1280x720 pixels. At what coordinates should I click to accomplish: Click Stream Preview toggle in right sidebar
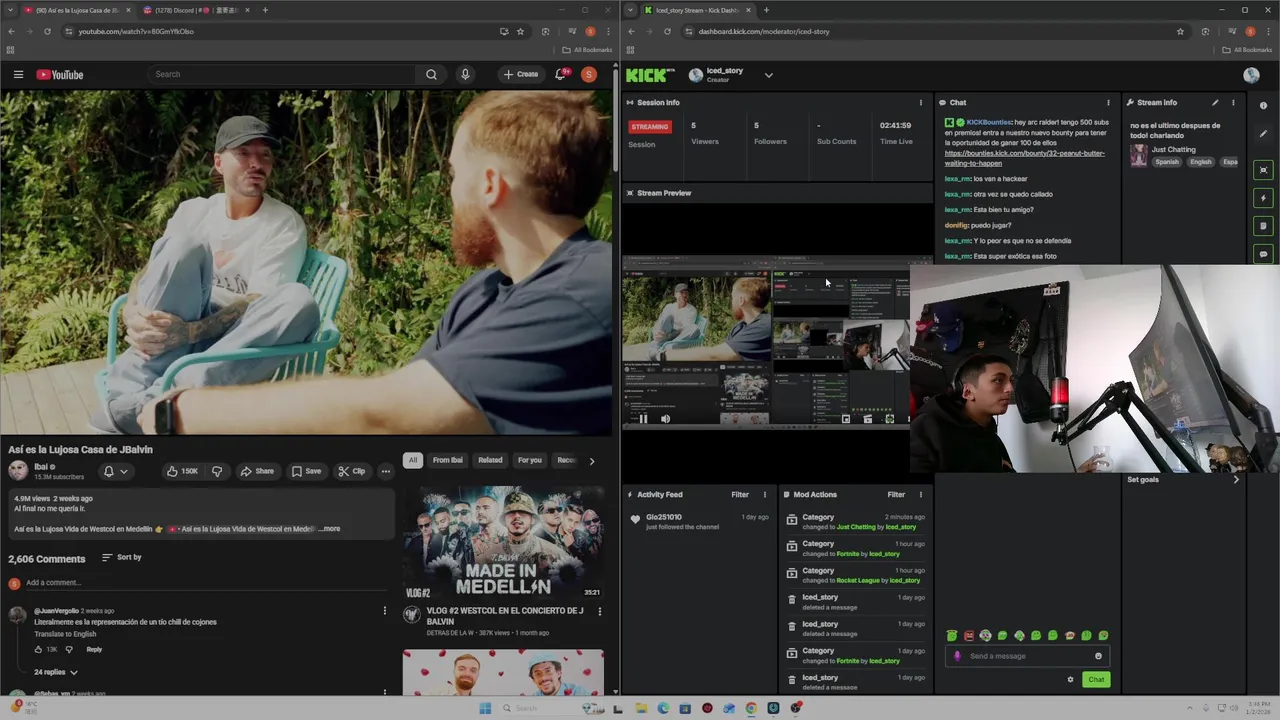tap(1263, 170)
